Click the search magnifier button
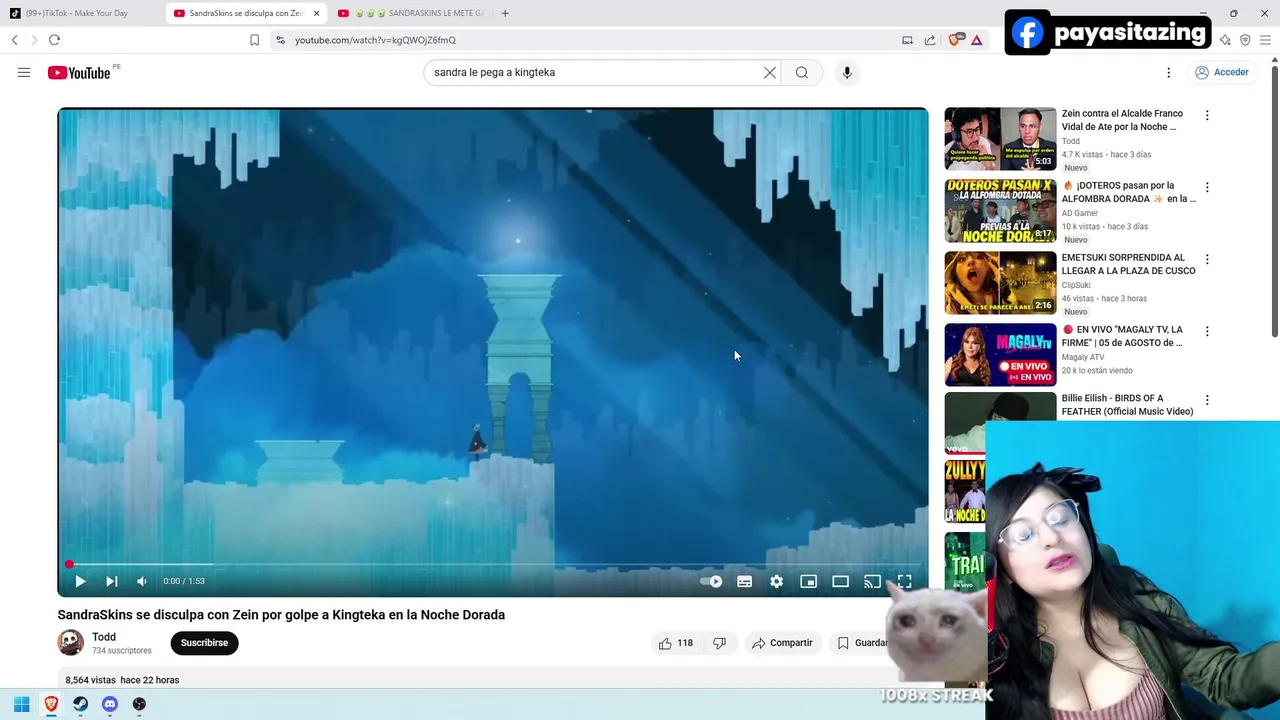 tap(802, 72)
